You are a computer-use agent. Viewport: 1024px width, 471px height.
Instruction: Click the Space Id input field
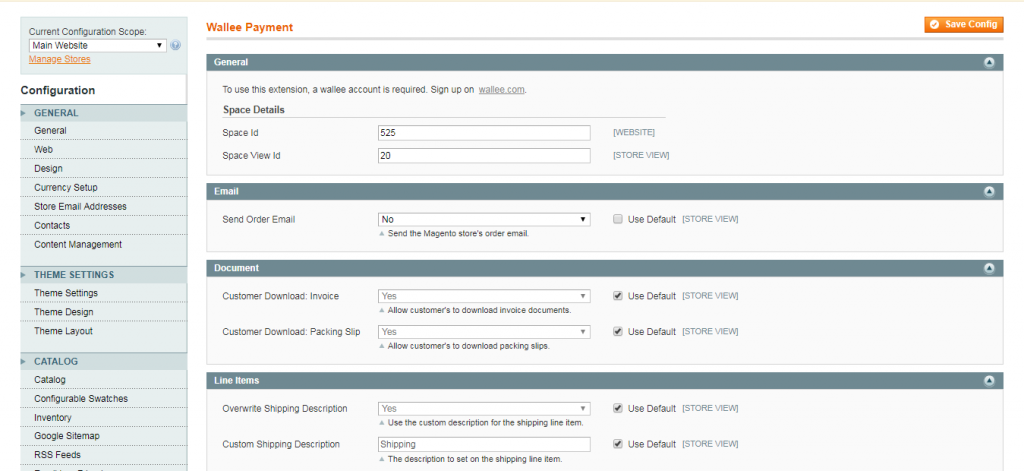pos(484,133)
